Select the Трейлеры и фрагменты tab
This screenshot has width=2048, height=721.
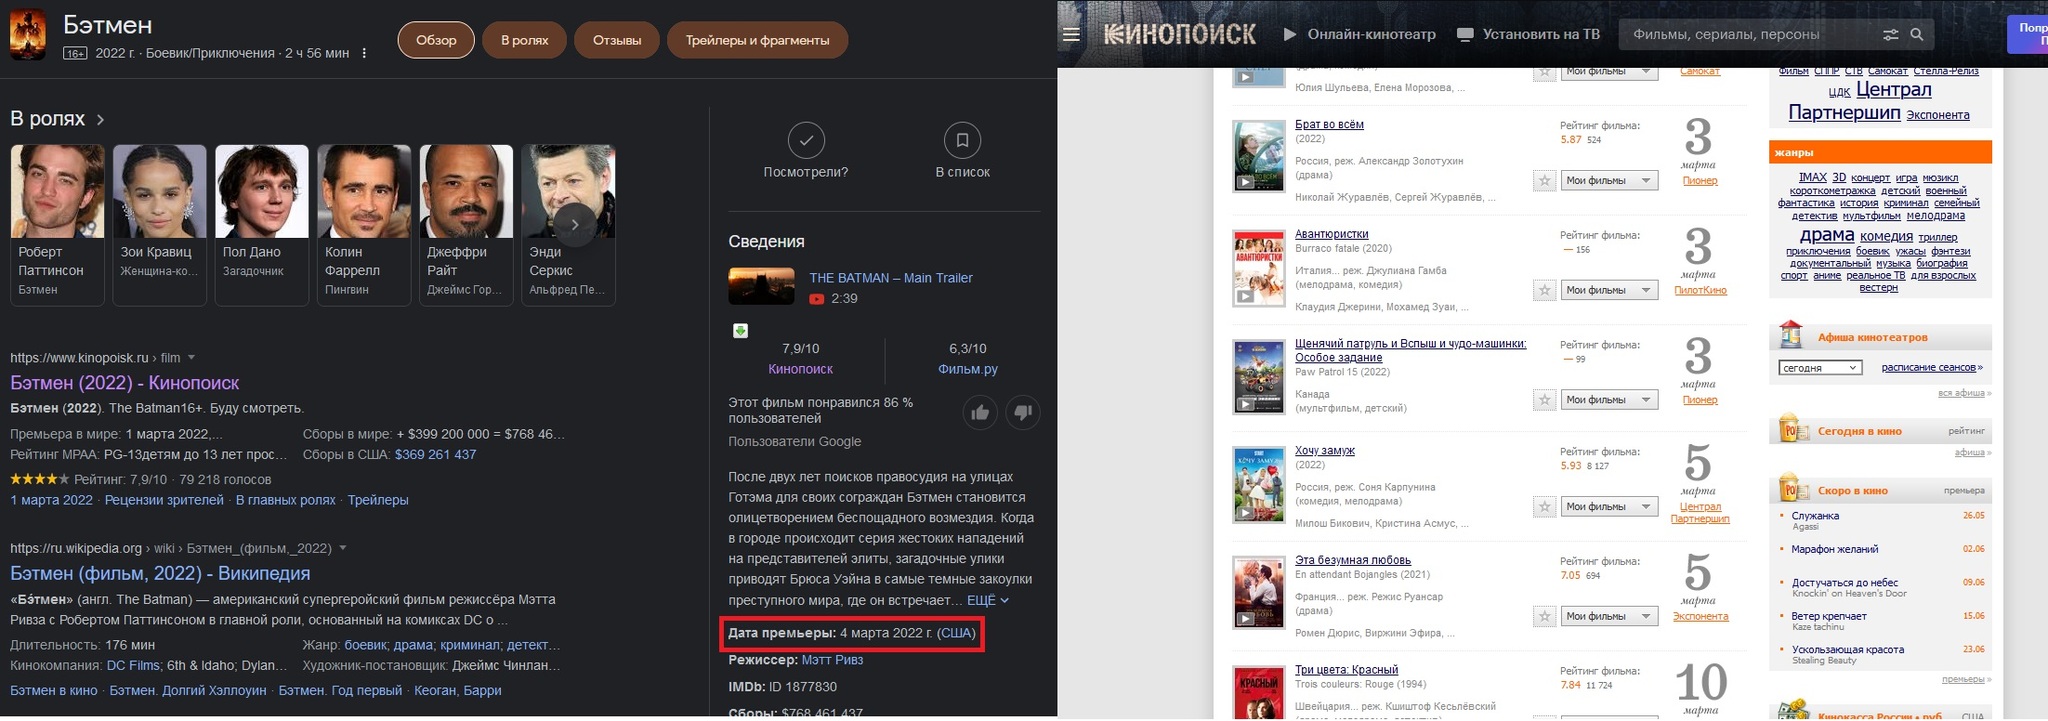point(757,40)
